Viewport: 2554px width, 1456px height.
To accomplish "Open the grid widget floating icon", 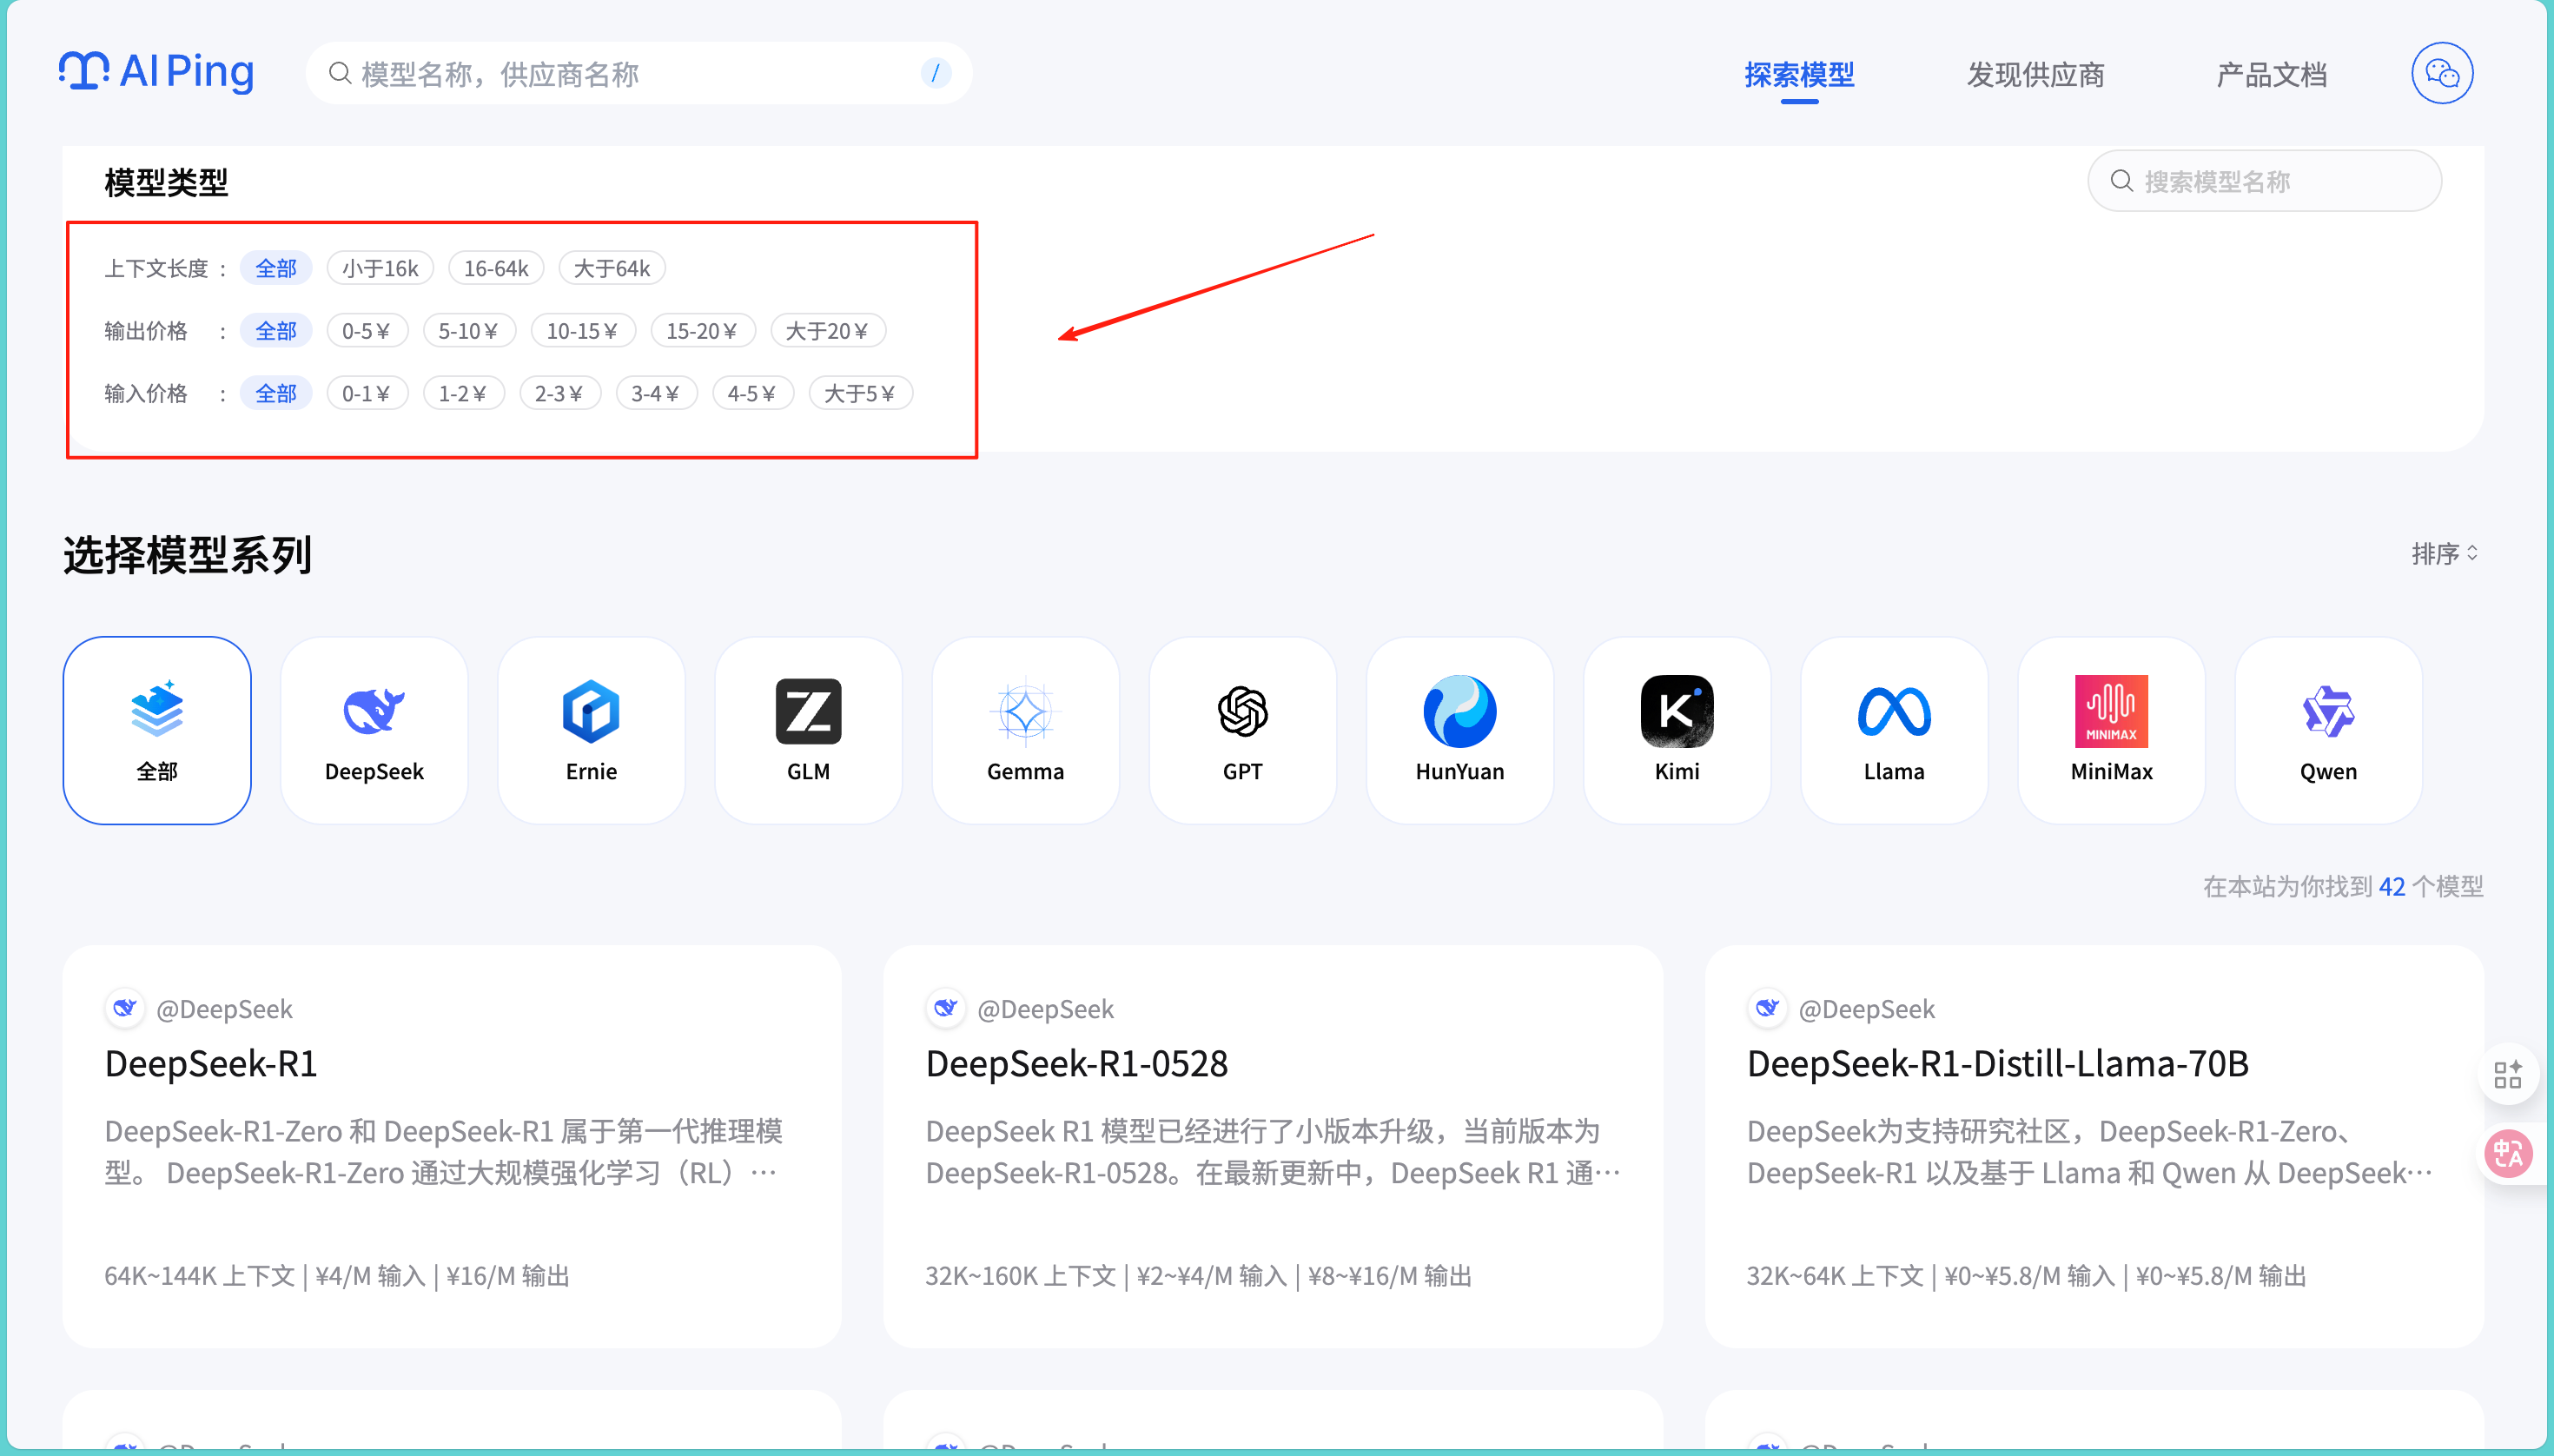I will click(2508, 1075).
